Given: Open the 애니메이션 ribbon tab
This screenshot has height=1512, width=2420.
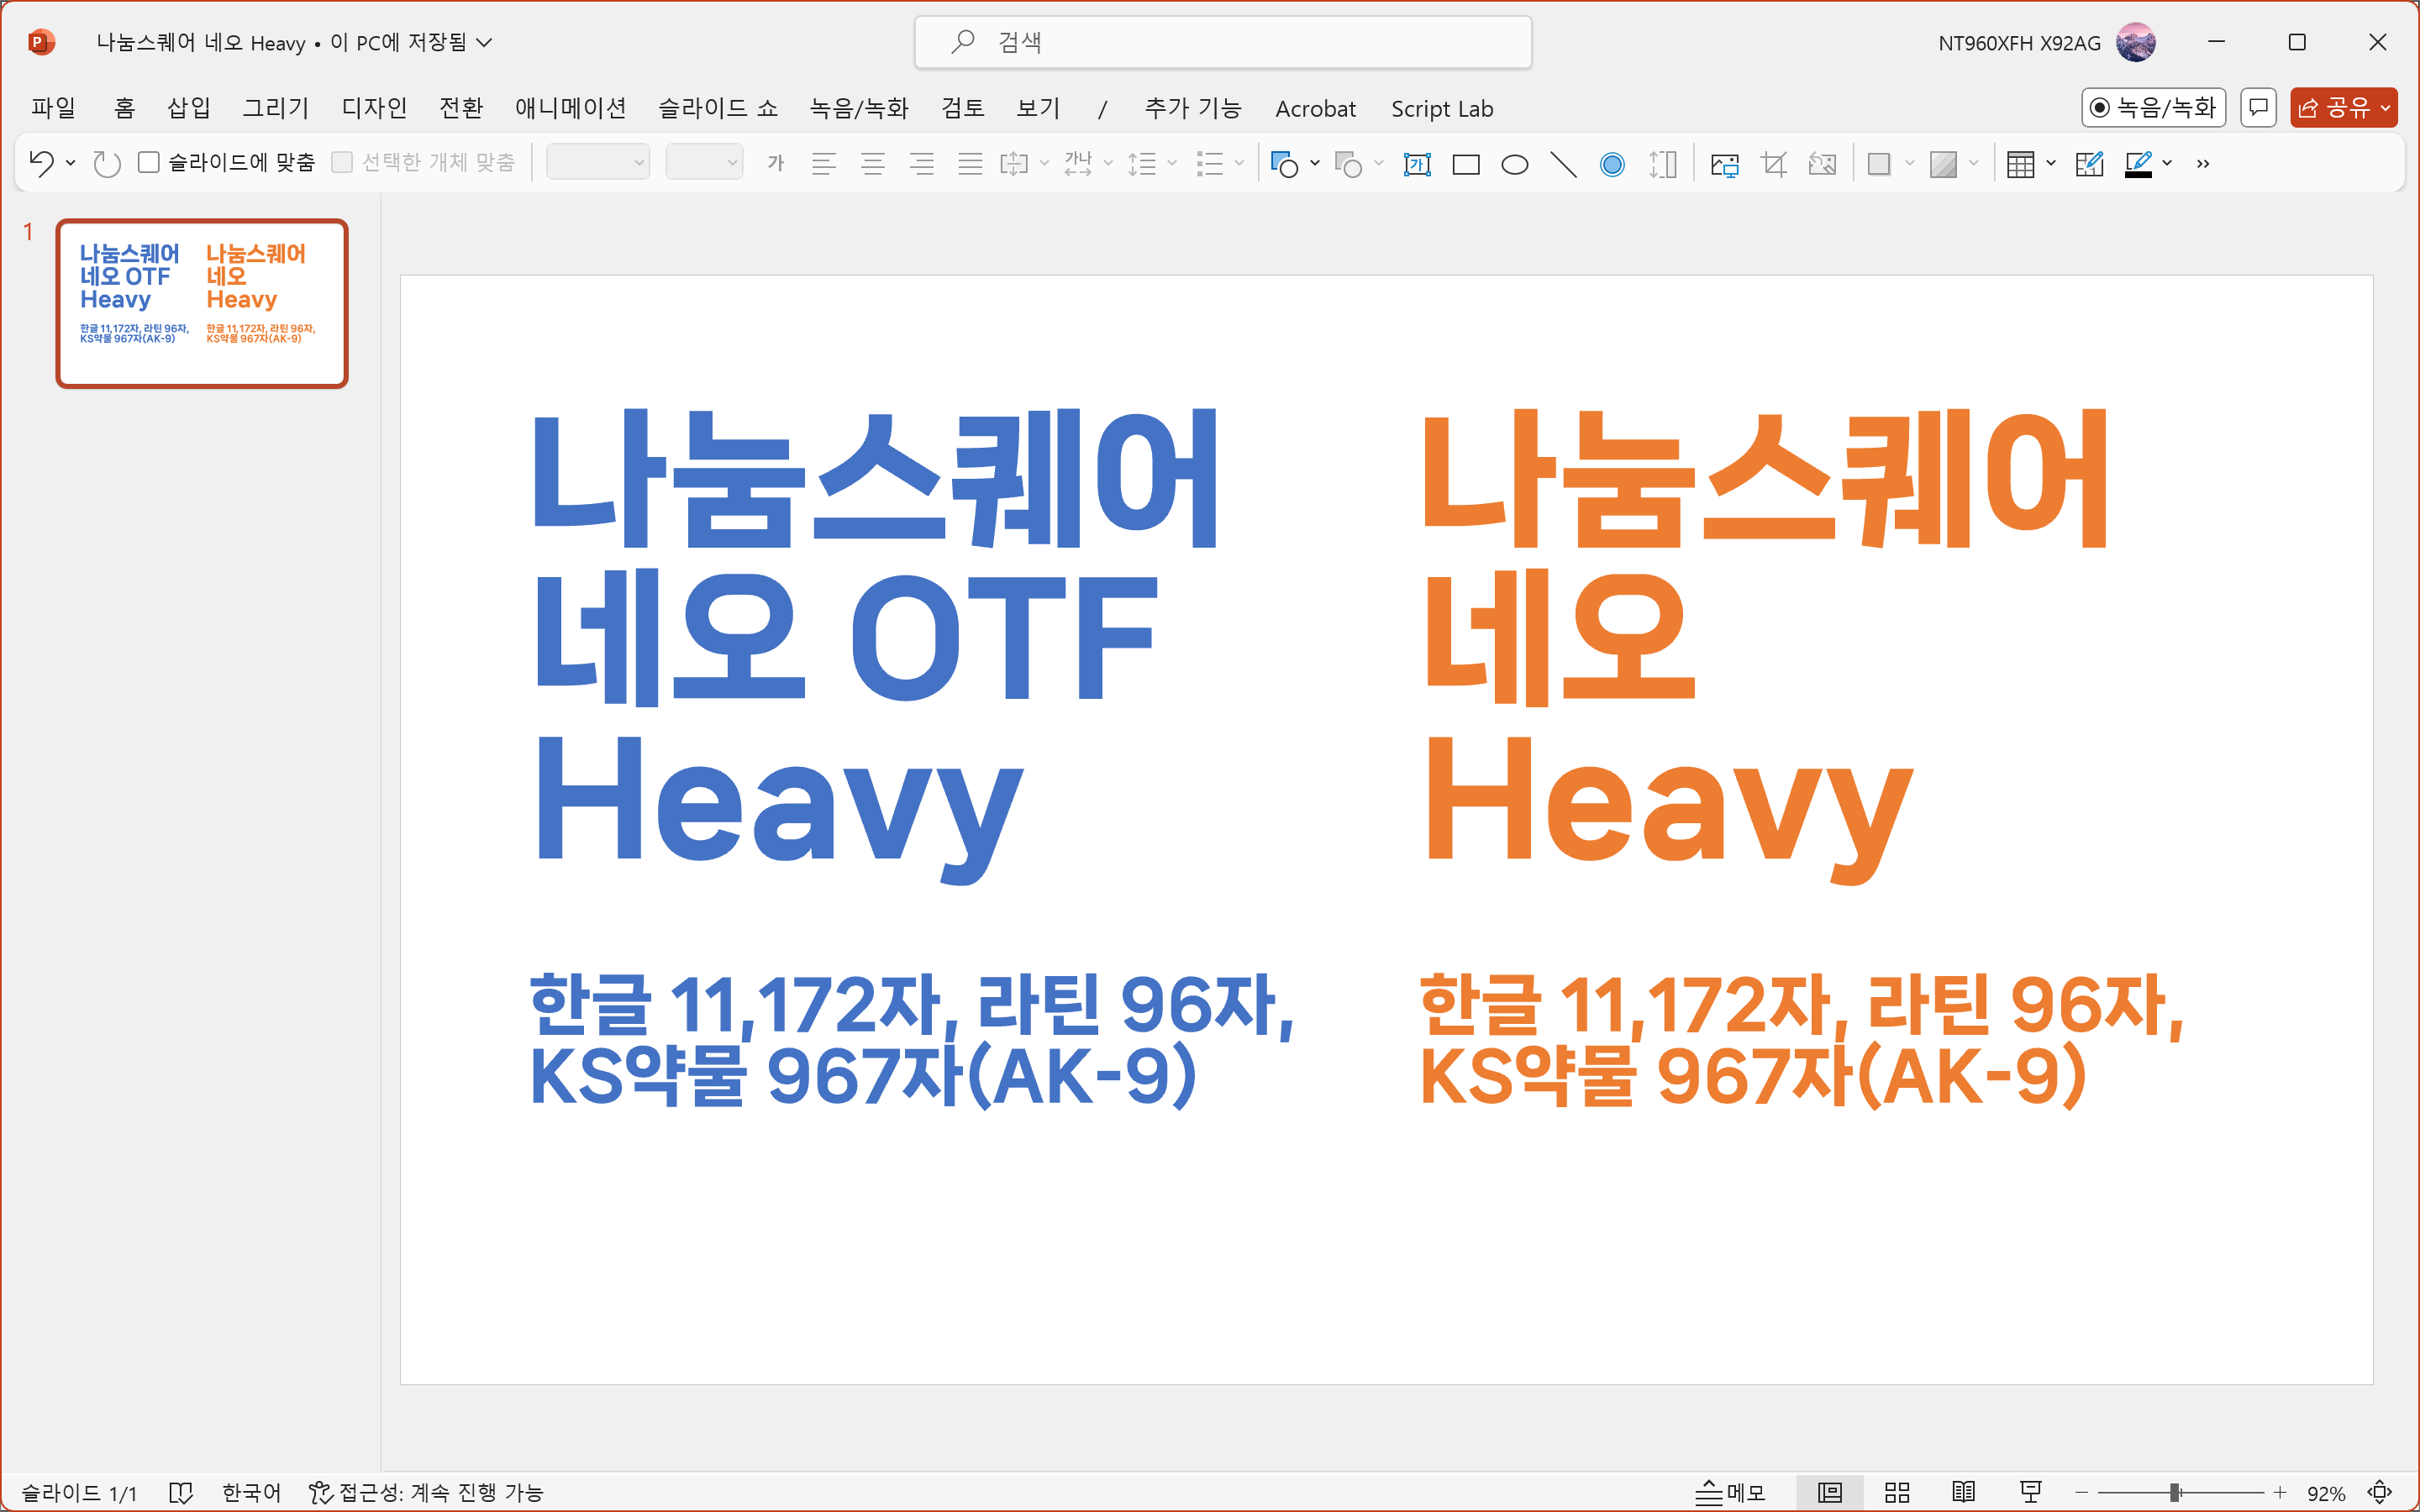Looking at the screenshot, I should (x=570, y=108).
